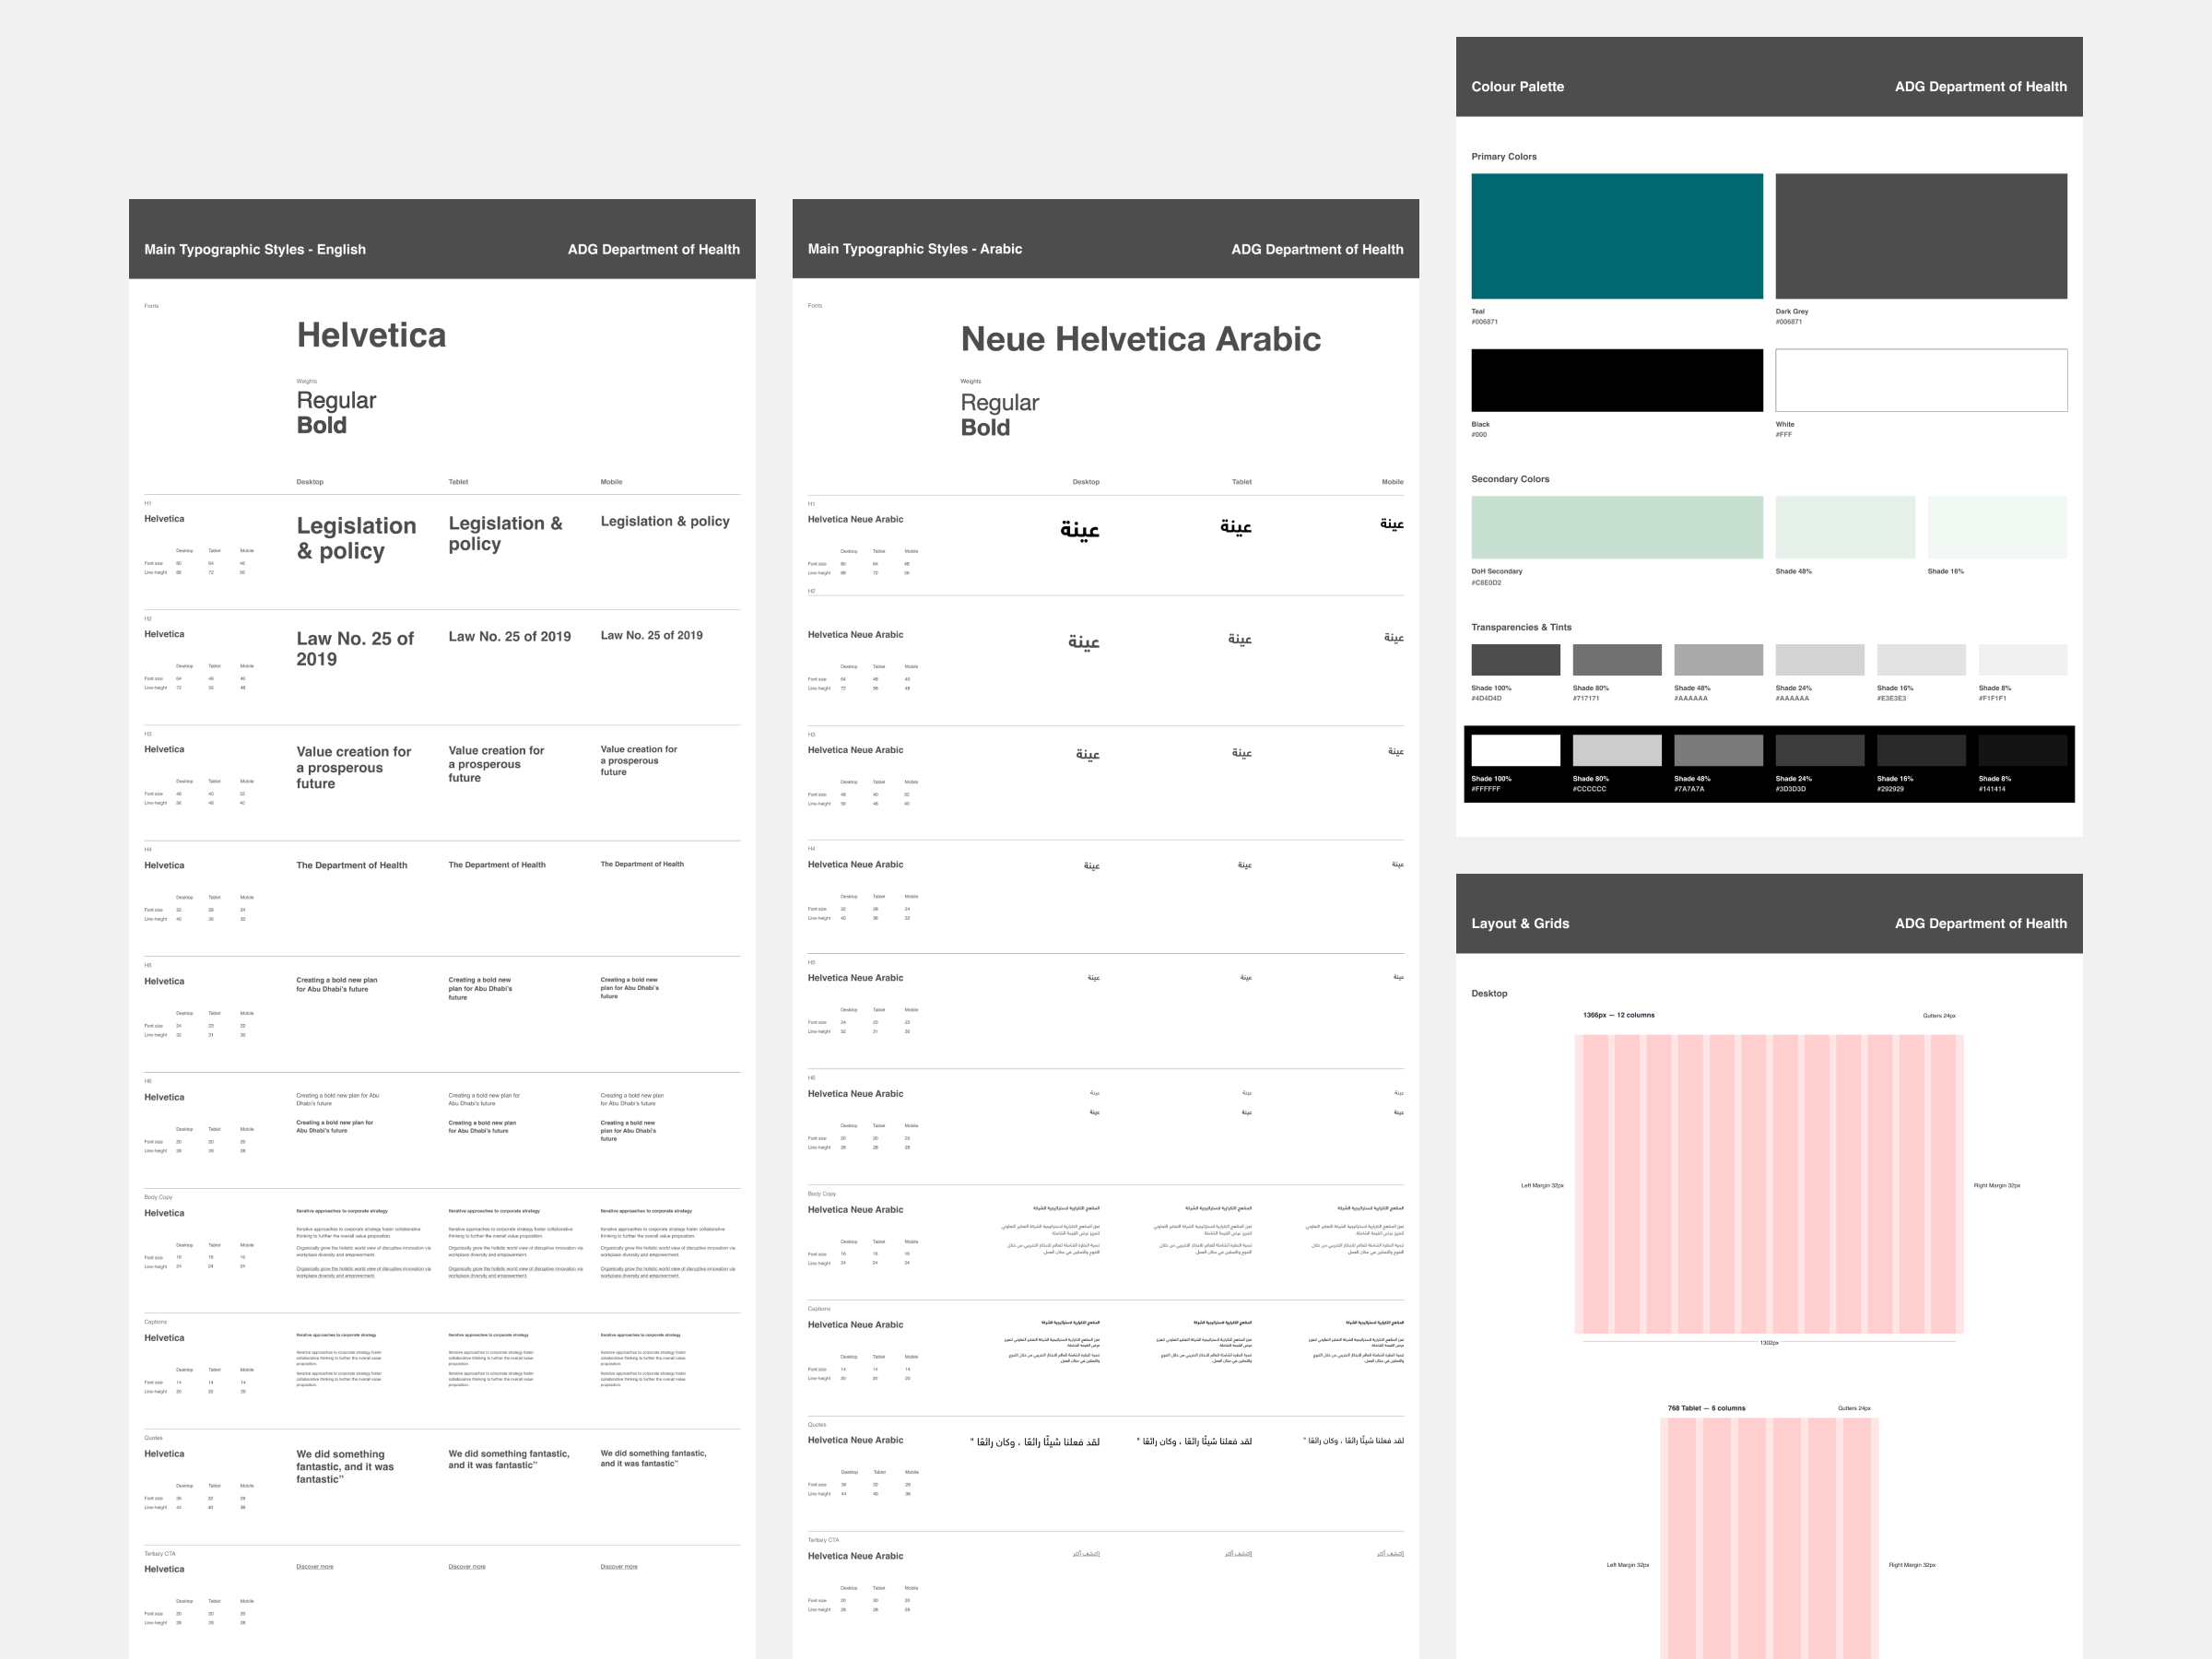Click "Regular" weight under Neue Helvetica Arabic
The width and height of the screenshot is (2212, 1659).
(999, 403)
